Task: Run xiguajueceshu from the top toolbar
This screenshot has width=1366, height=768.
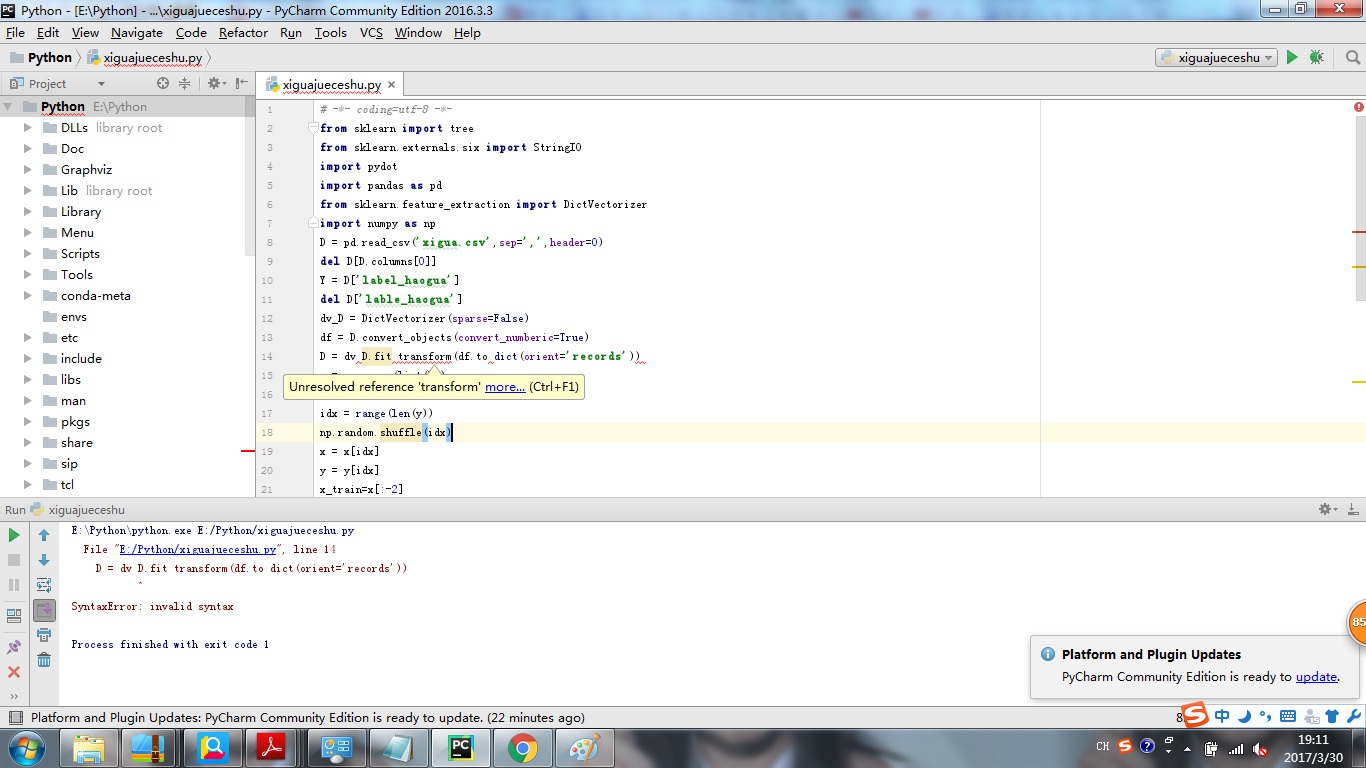Action: [x=1292, y=58]
